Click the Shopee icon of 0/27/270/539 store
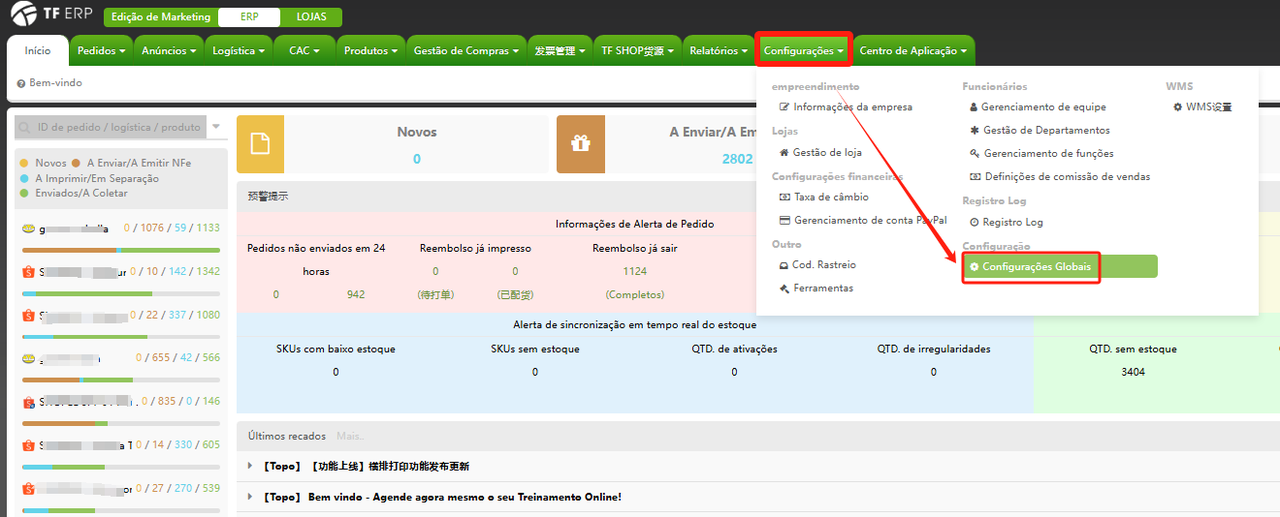 click(x=28, y=488)
